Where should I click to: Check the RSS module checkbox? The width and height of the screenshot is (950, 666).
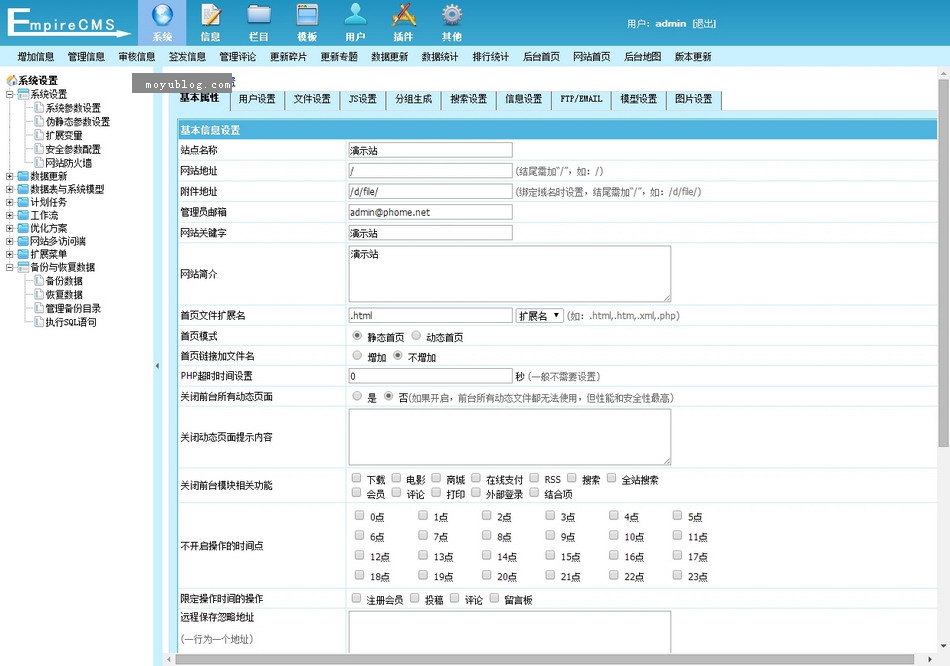point(534,478)
